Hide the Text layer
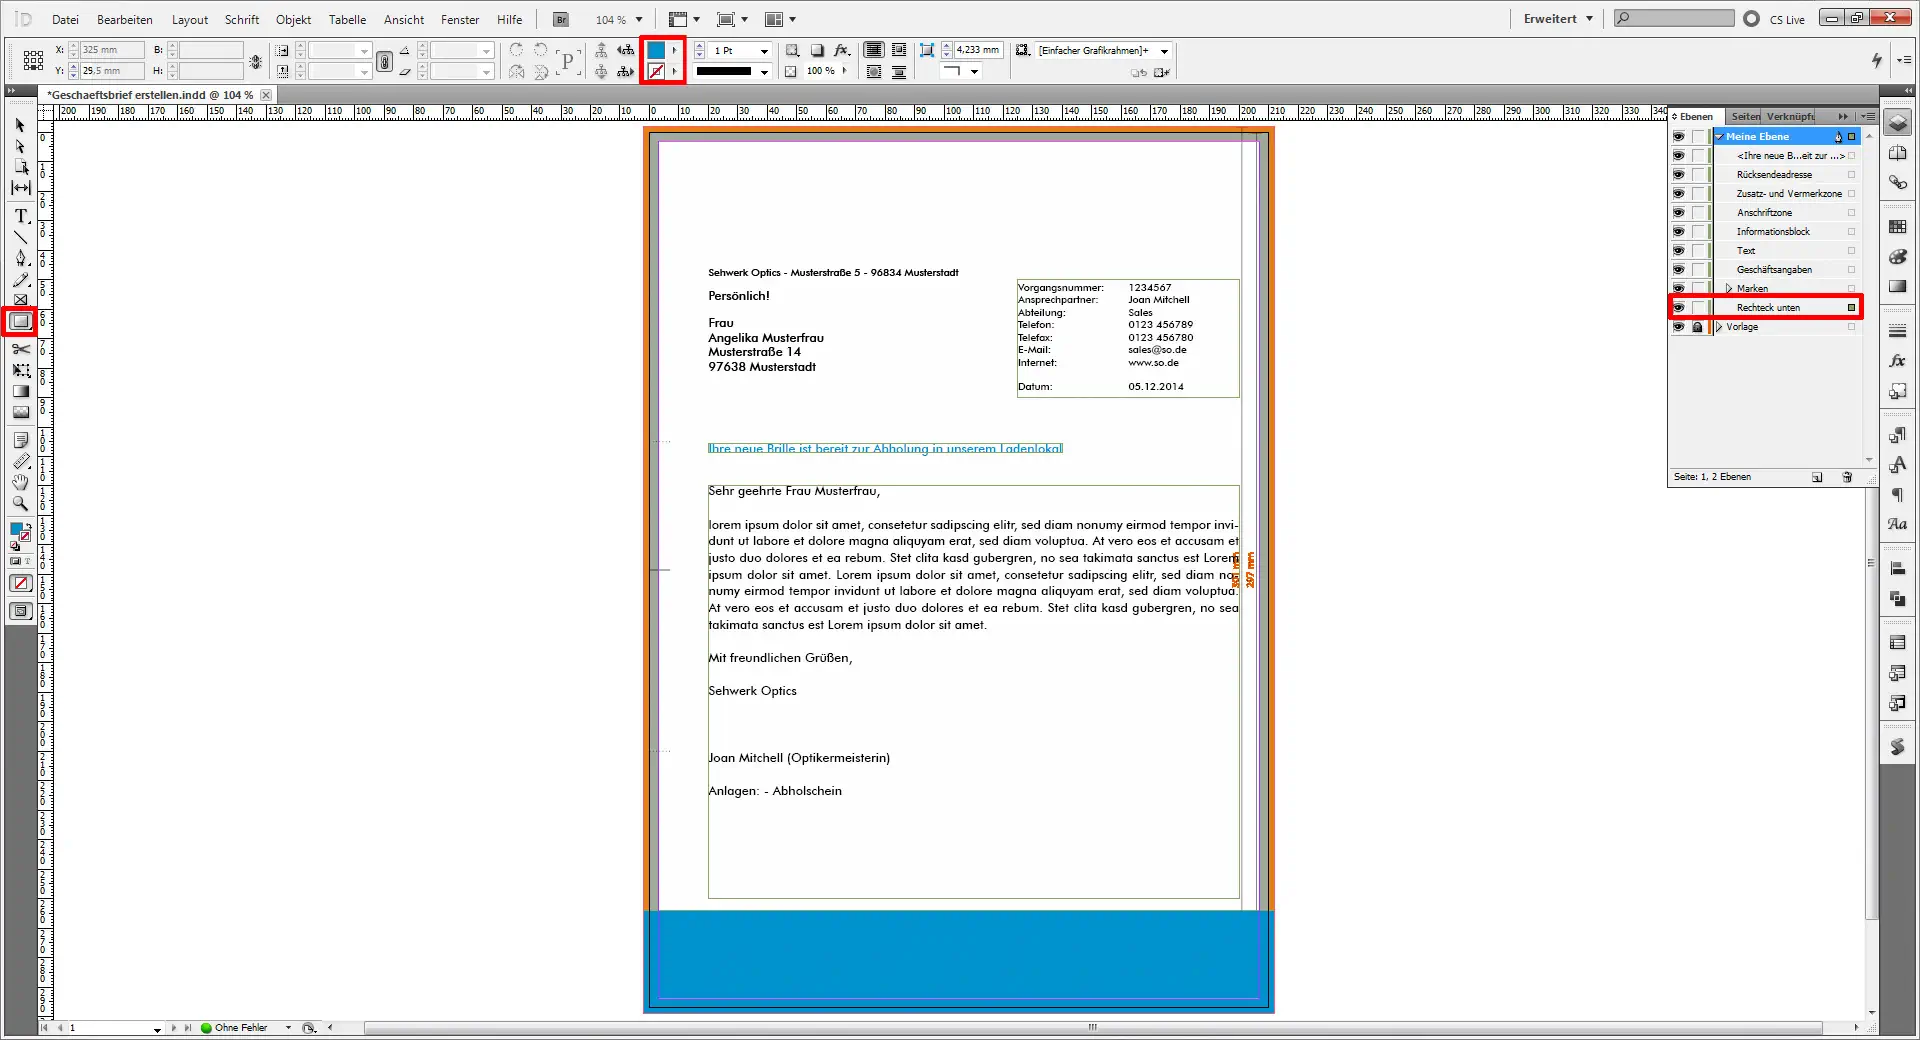 tap(1678, 250)
